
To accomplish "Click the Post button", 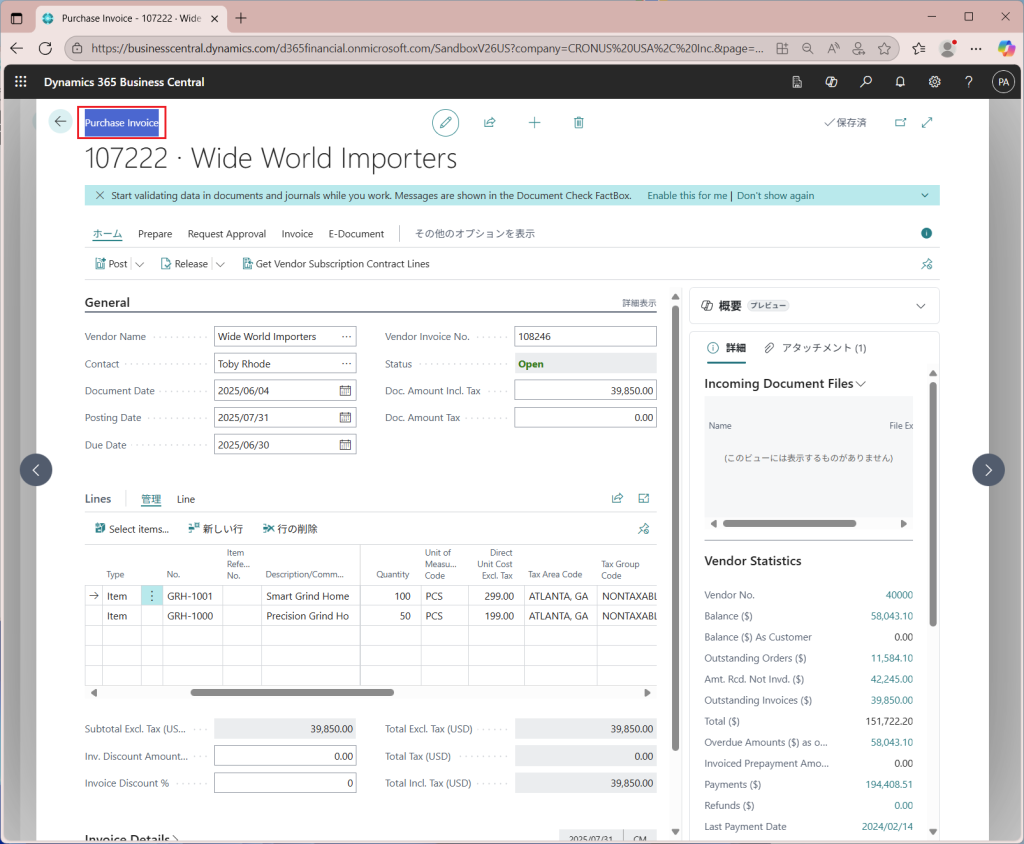I will coord(111,264).
